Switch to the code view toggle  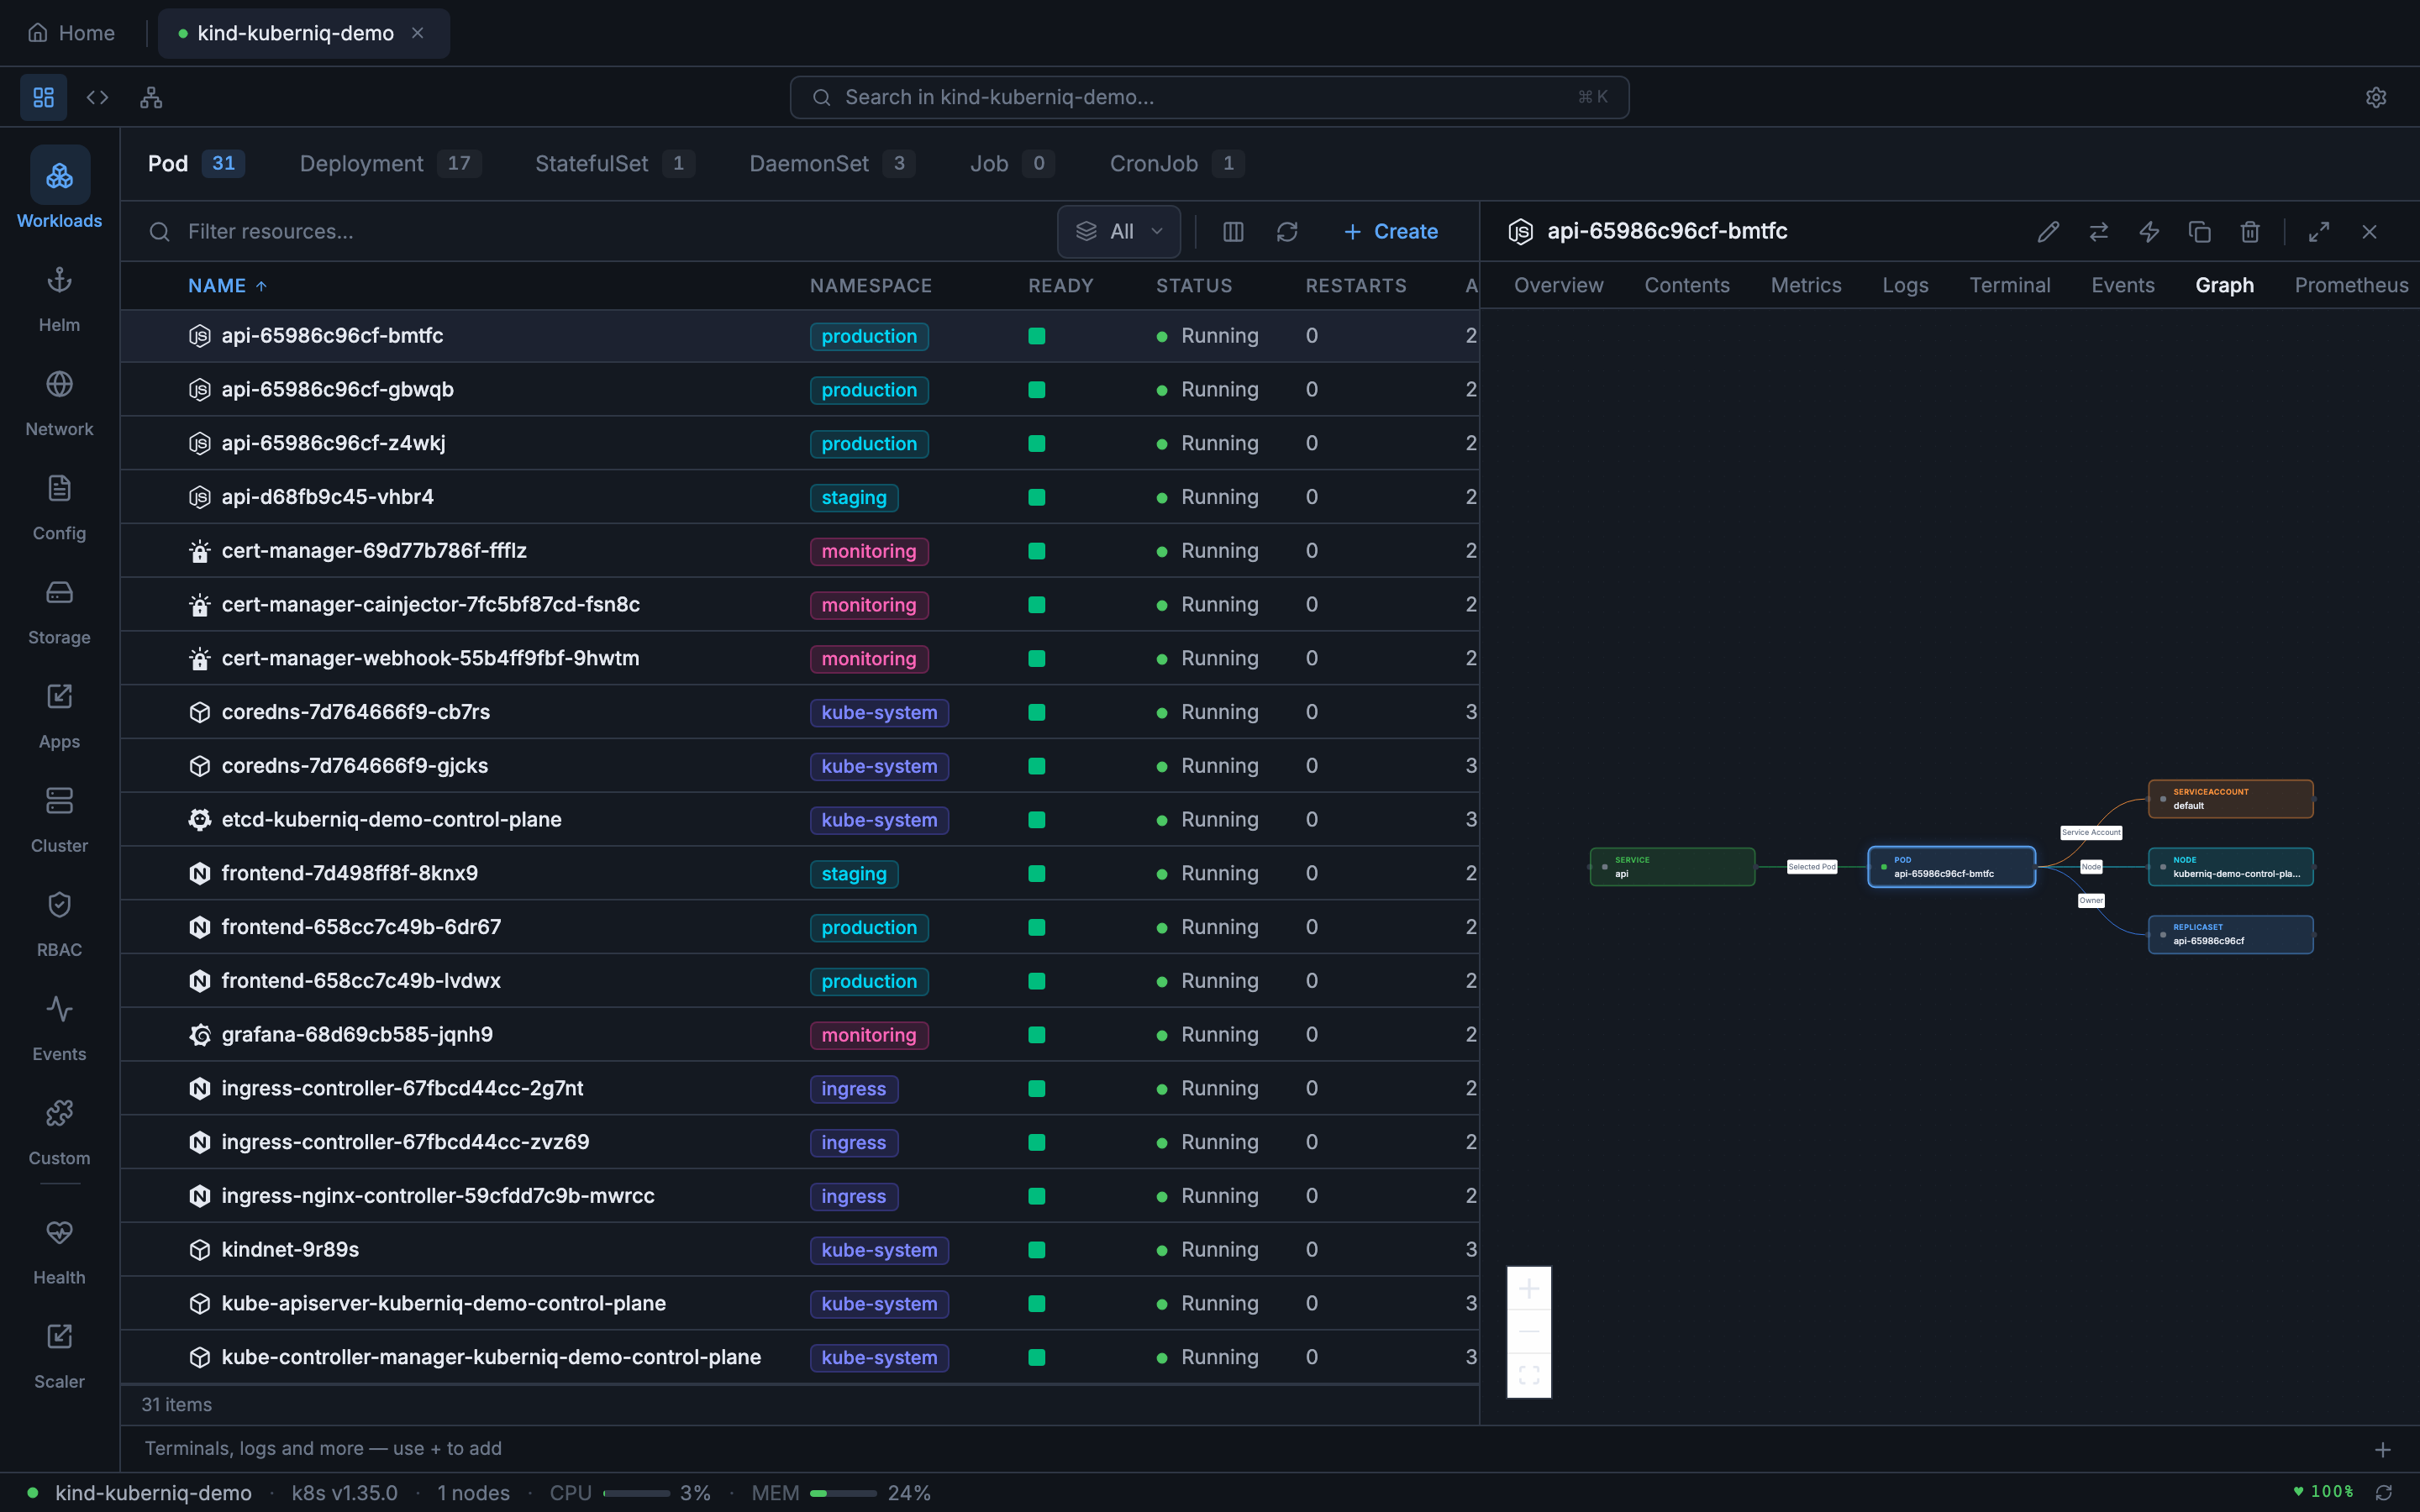coord(97,97)
